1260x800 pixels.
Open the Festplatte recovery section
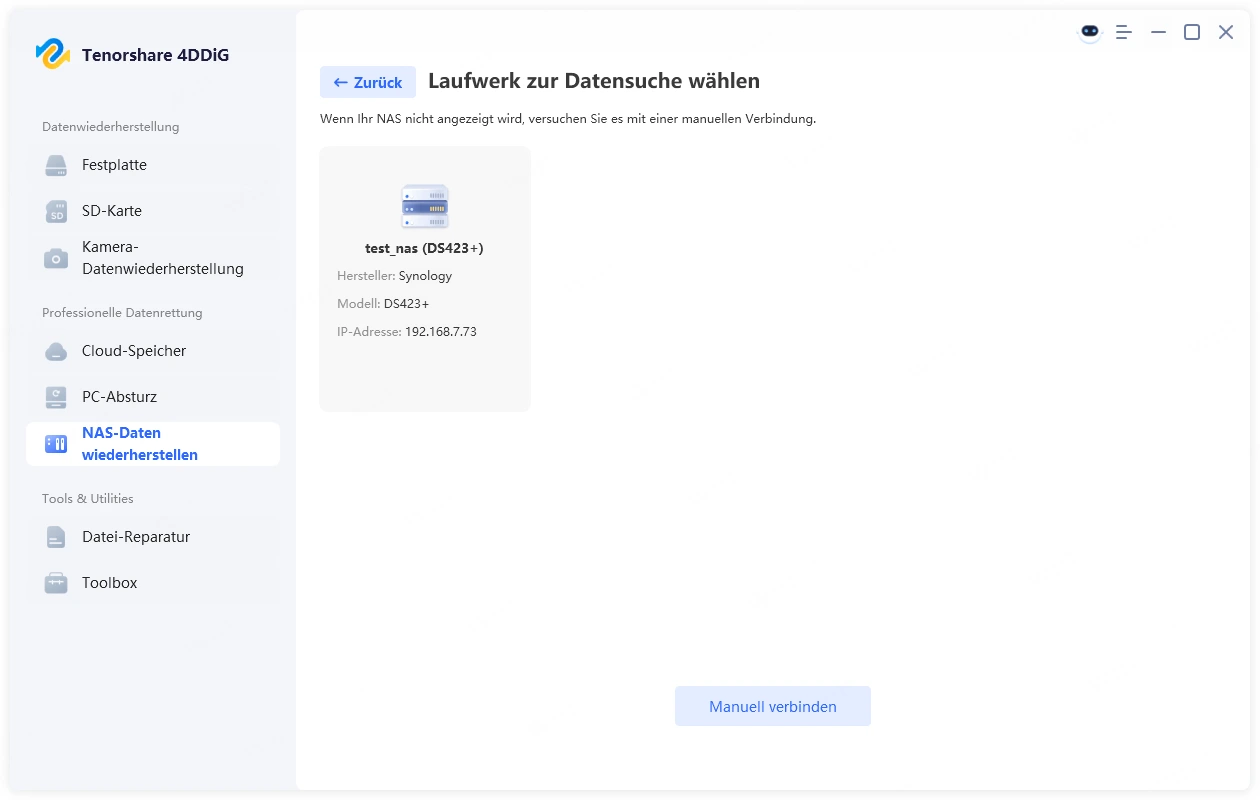114,165
